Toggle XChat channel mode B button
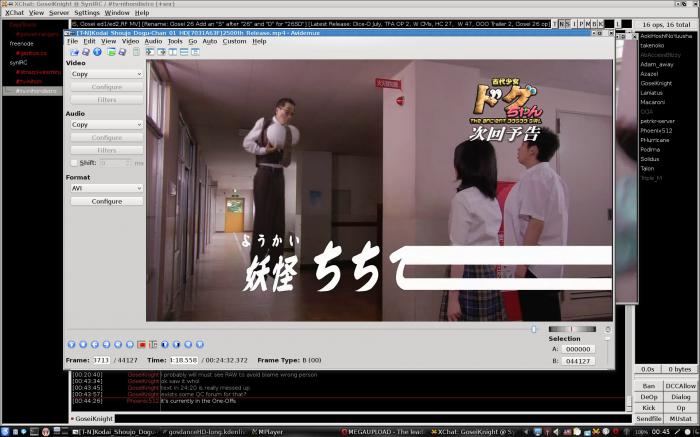Viewport: 700px width, 437px height. tap(594, 24)
